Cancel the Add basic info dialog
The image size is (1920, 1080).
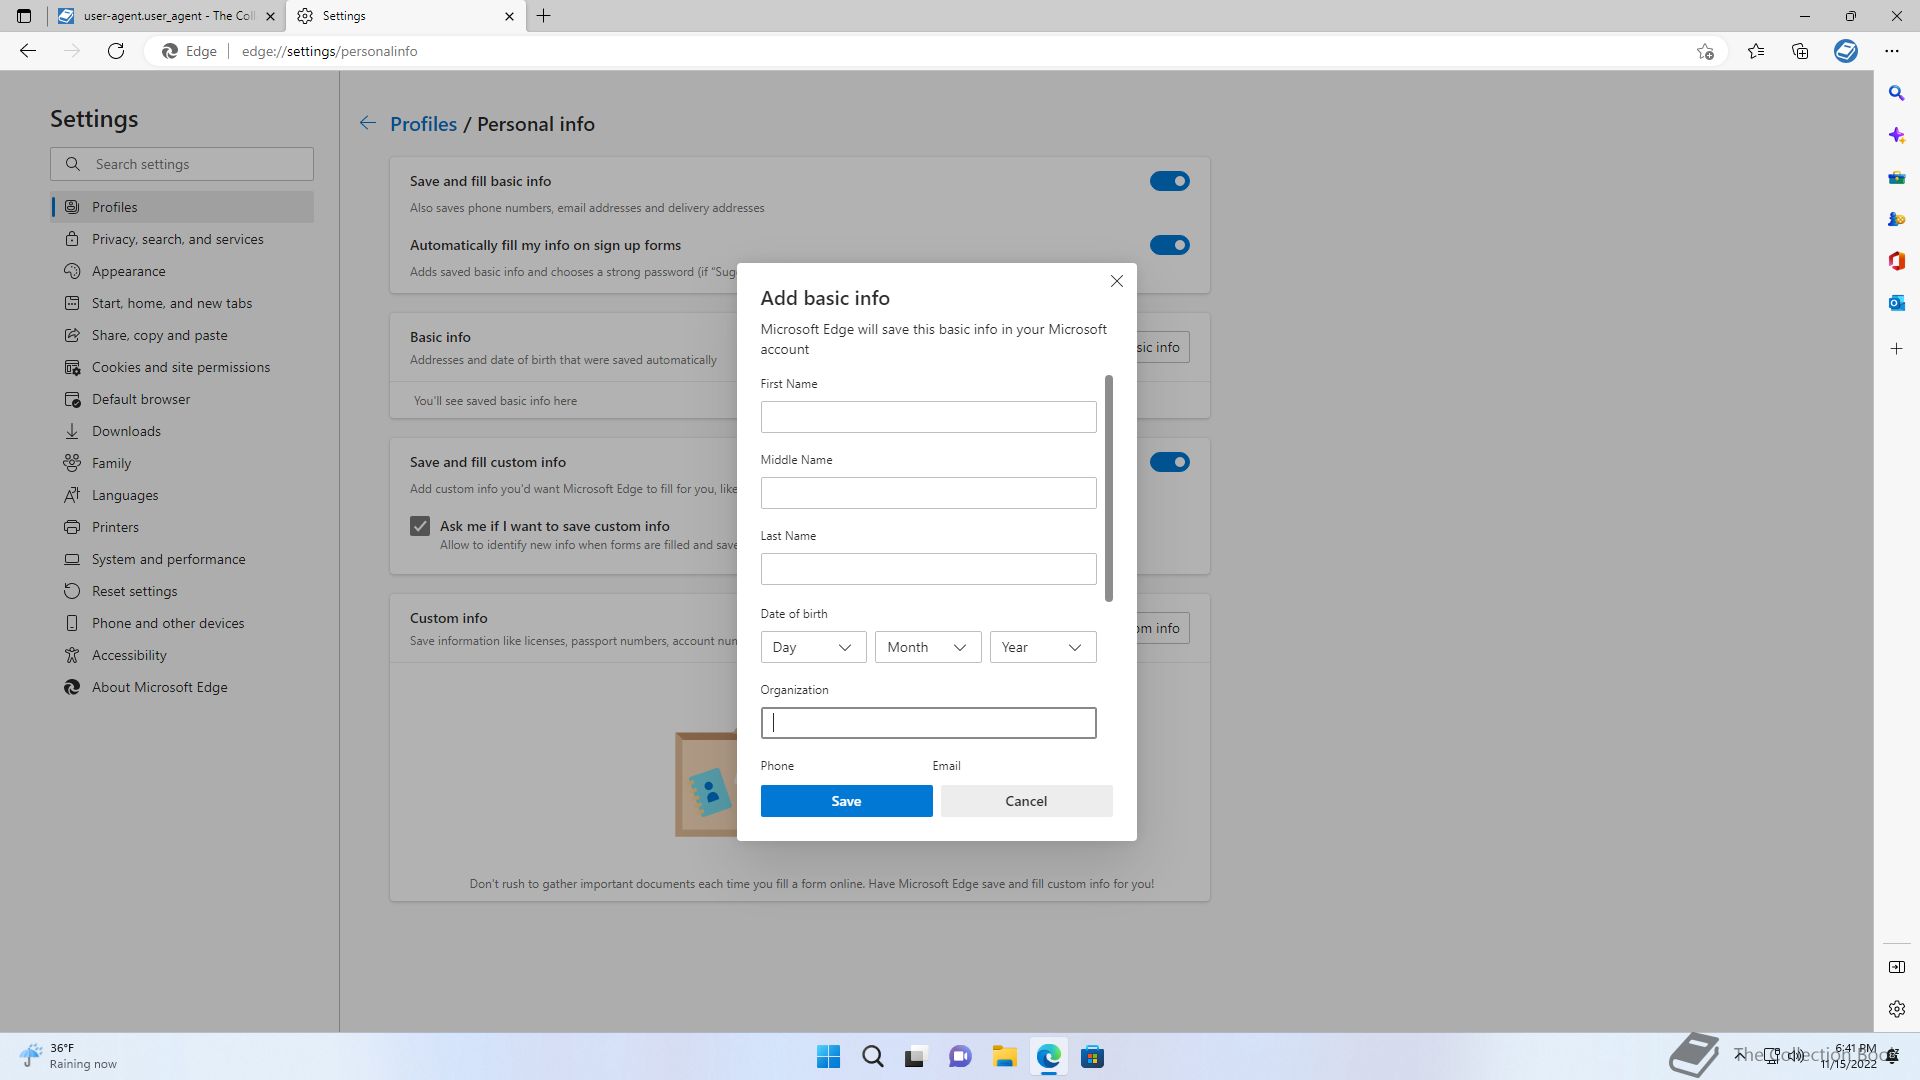pyautogui.click(x=1026, y=801)
